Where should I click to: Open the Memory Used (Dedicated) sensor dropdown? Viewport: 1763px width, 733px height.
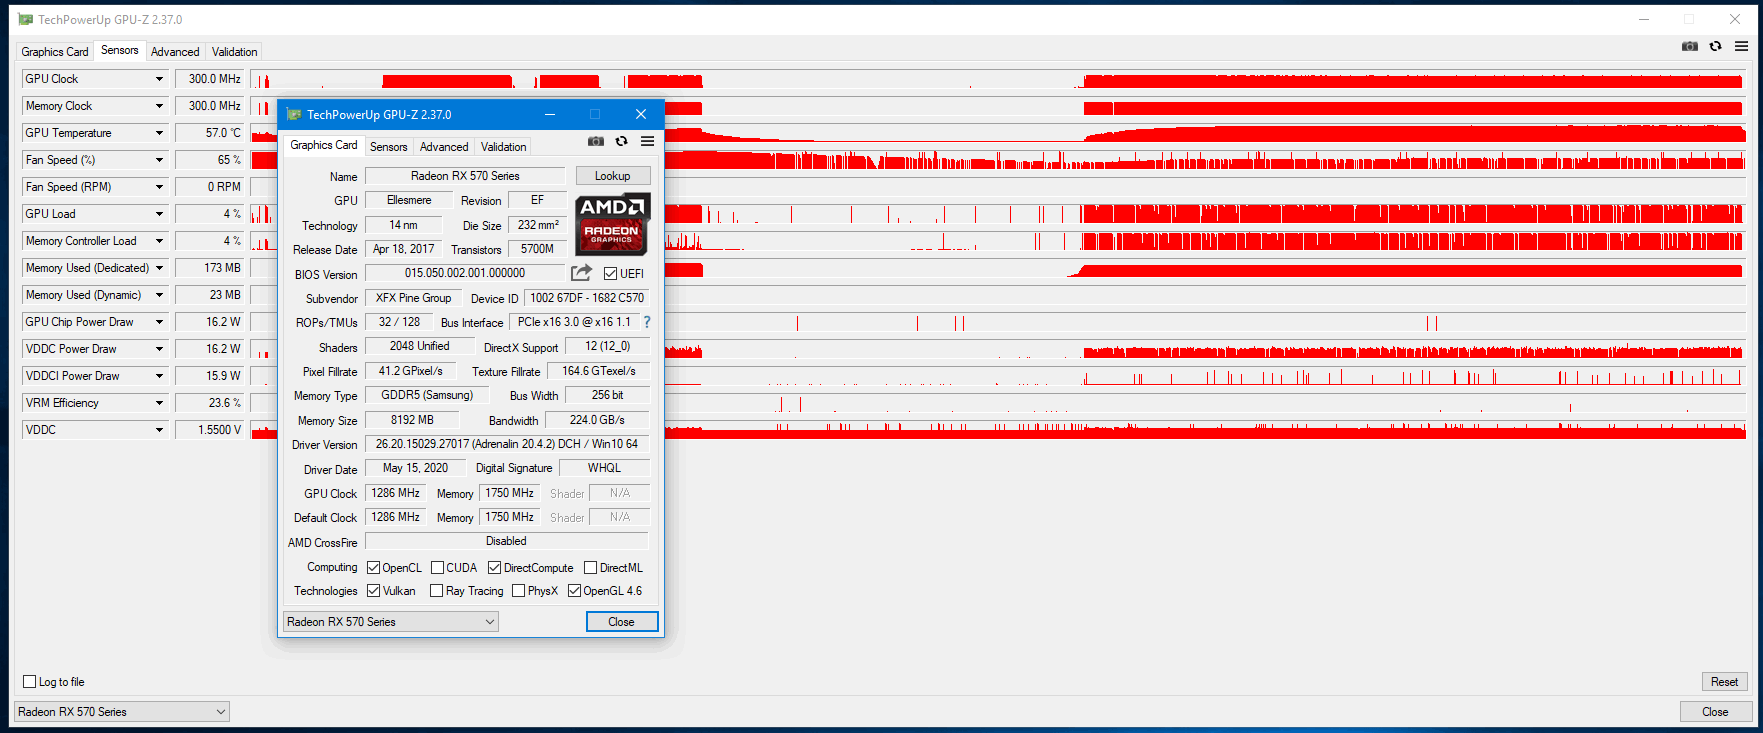tap(159, 268)
